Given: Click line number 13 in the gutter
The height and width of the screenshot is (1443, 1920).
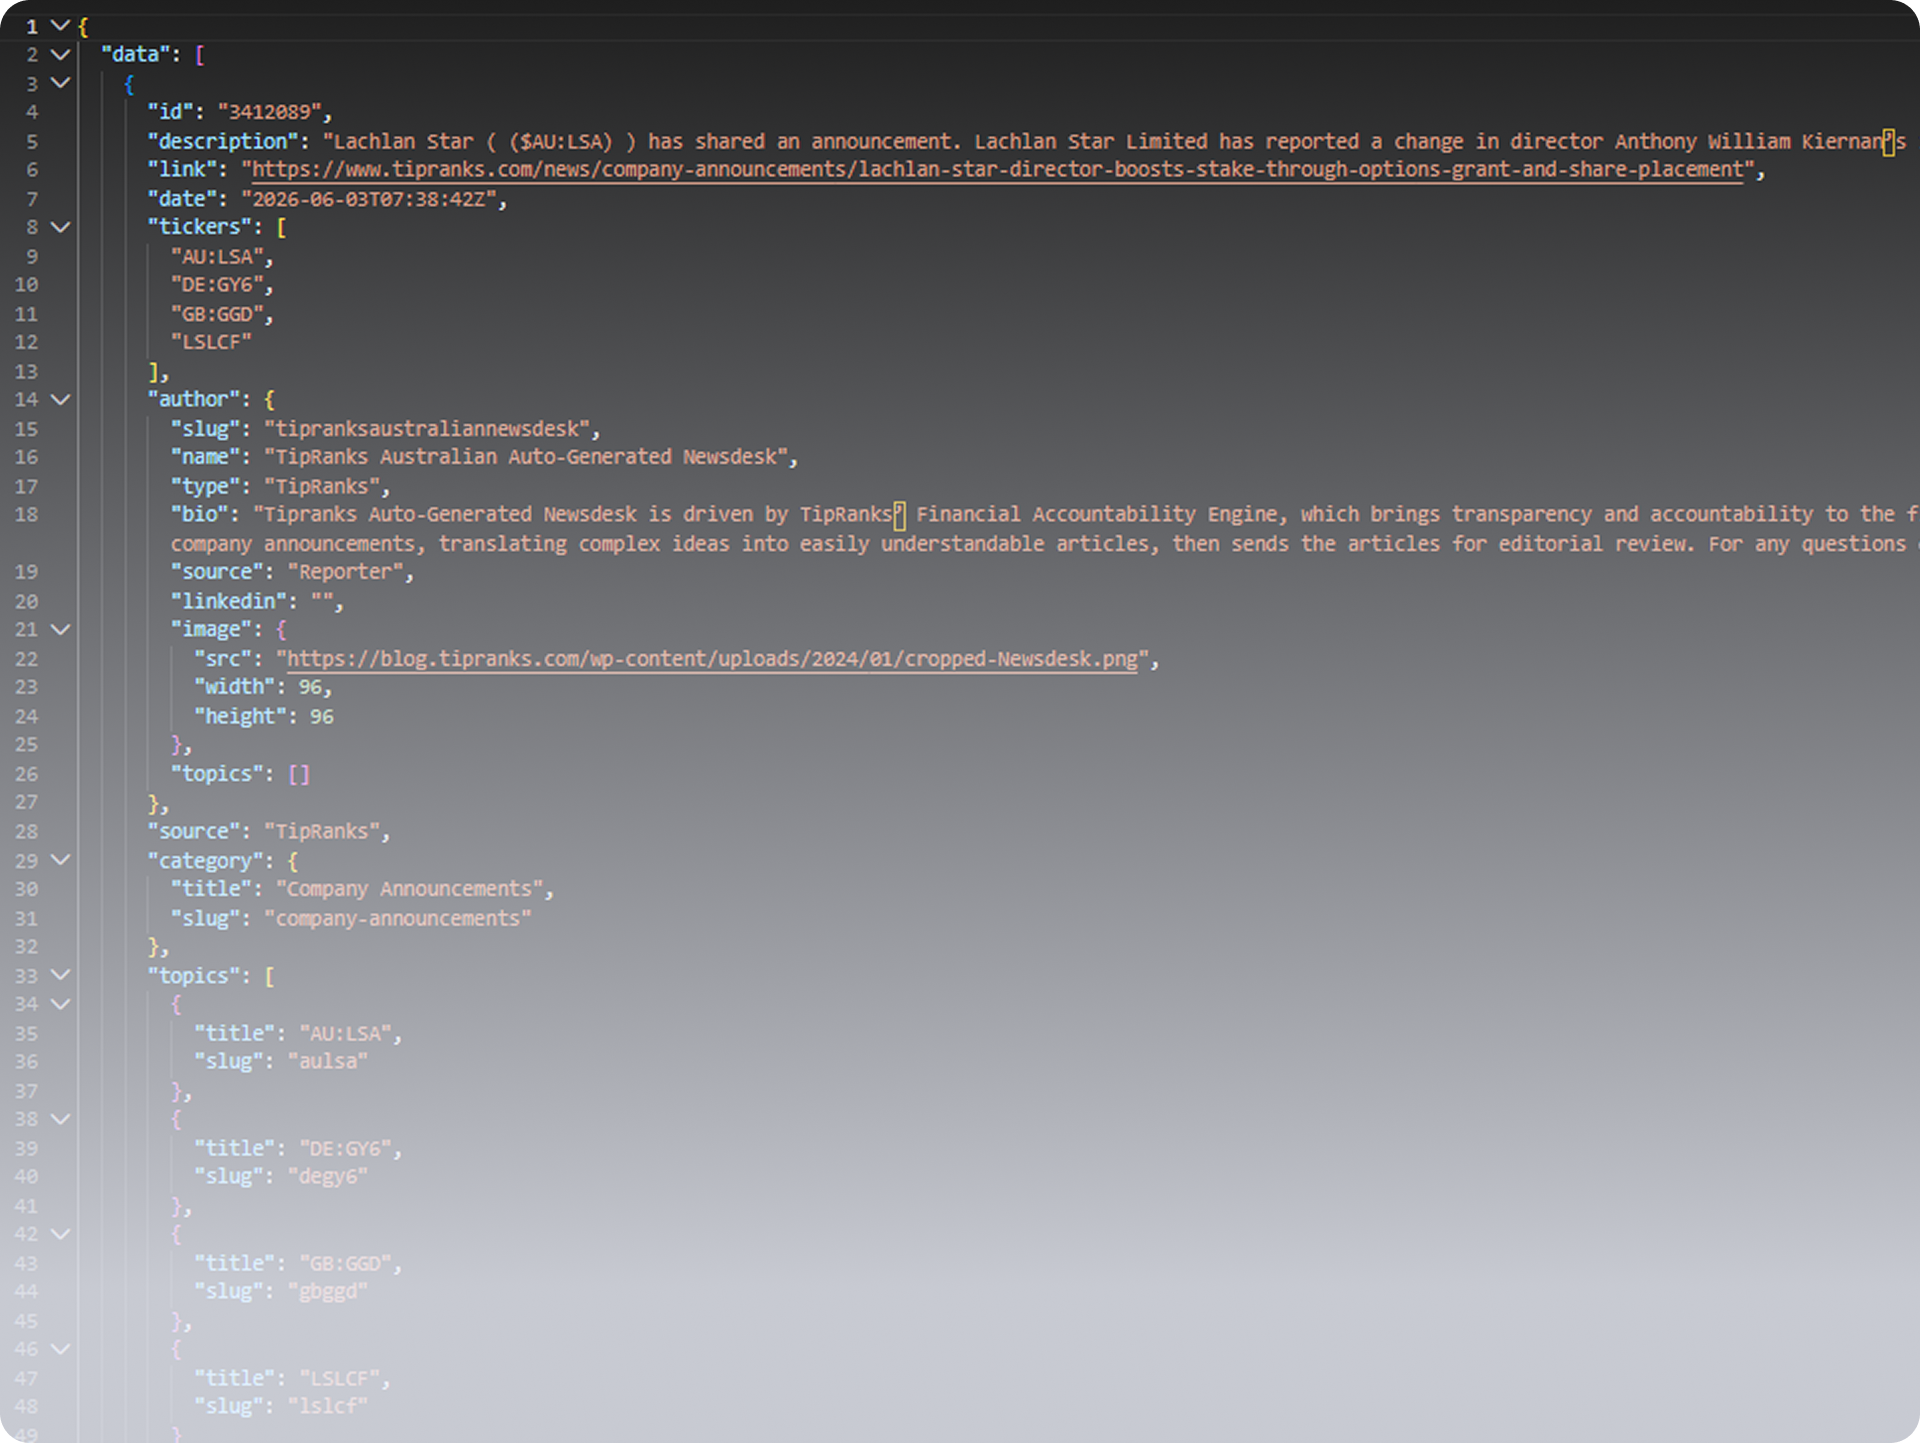Looking at the screenshot, I should 26,371.
